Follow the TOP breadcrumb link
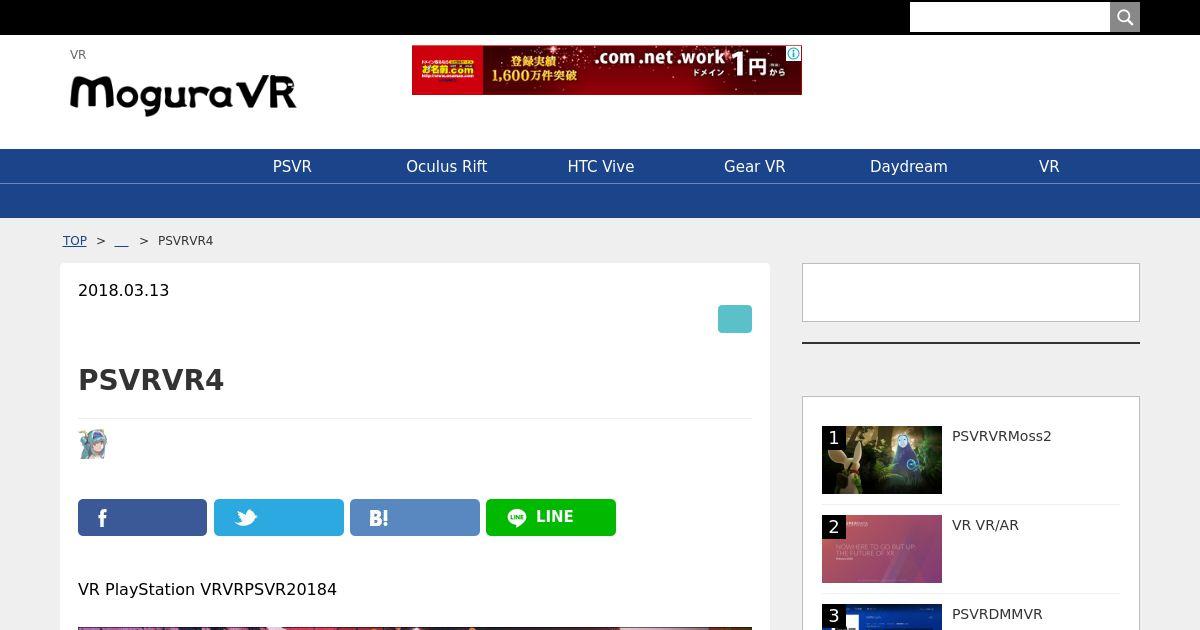Image resolution: width=1200 pixels, height=630 pixels. [75, 241]
